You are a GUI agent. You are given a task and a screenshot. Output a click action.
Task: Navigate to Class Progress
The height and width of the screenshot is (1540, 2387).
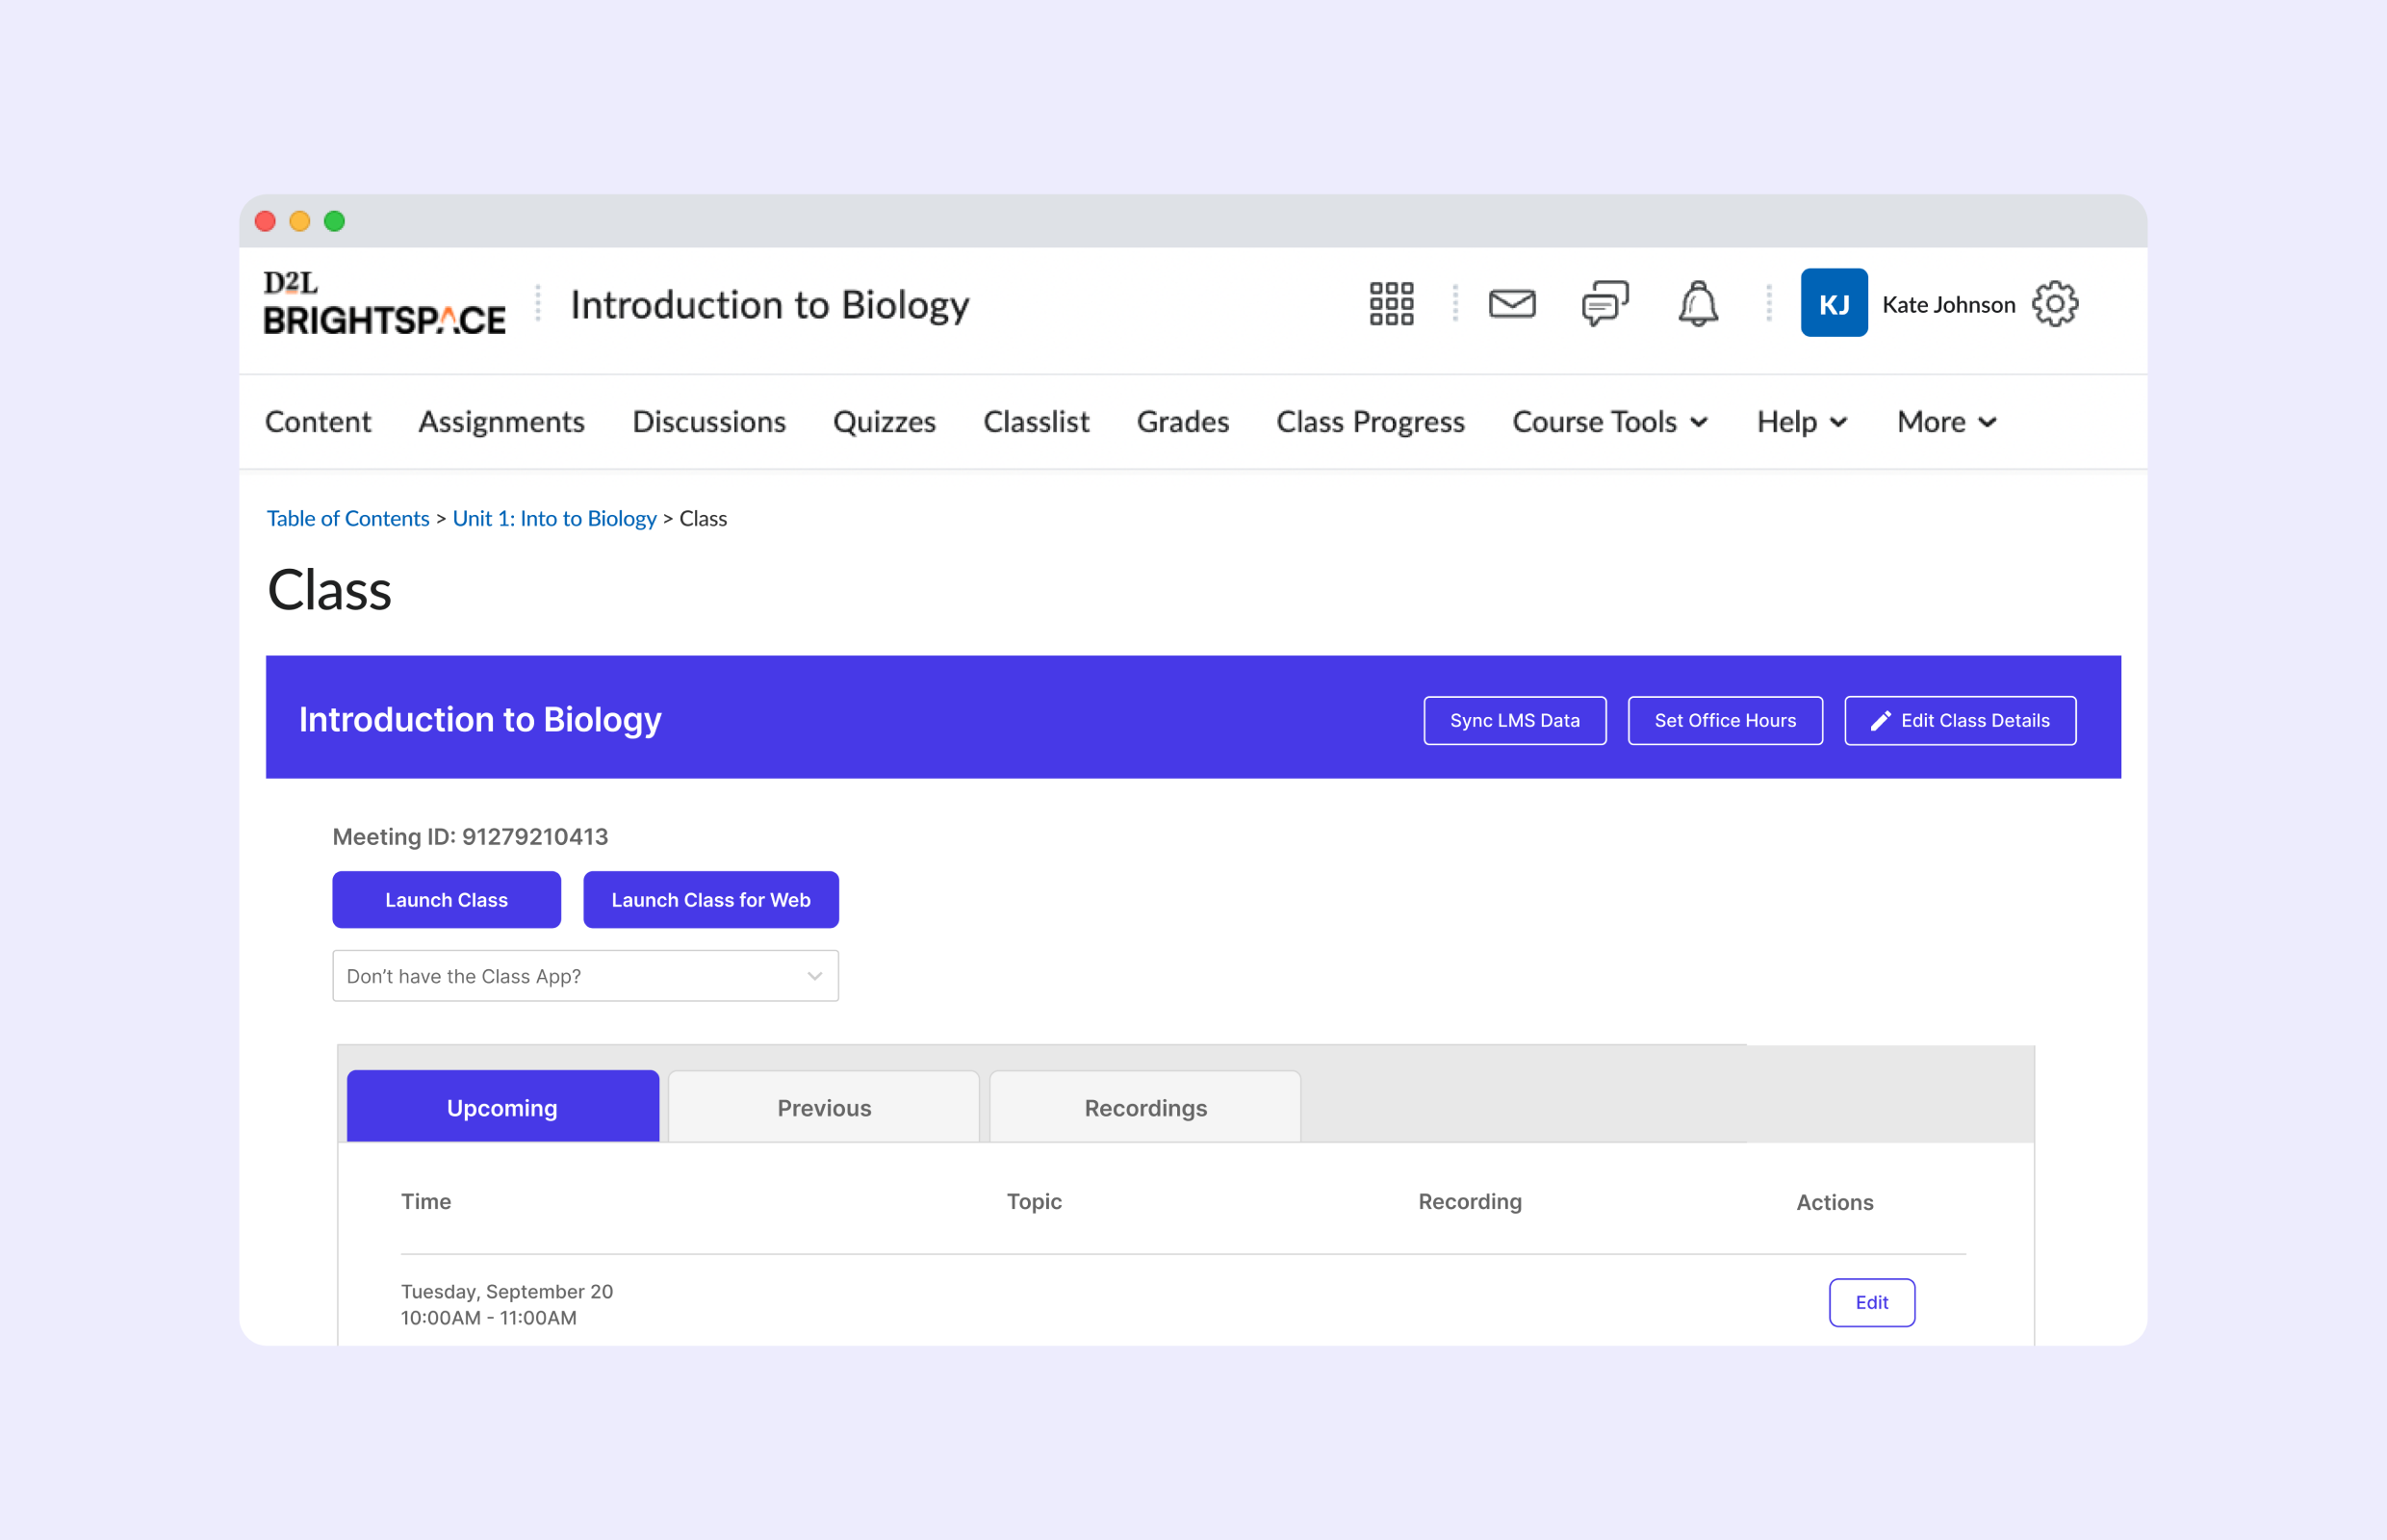[1370, 421]
